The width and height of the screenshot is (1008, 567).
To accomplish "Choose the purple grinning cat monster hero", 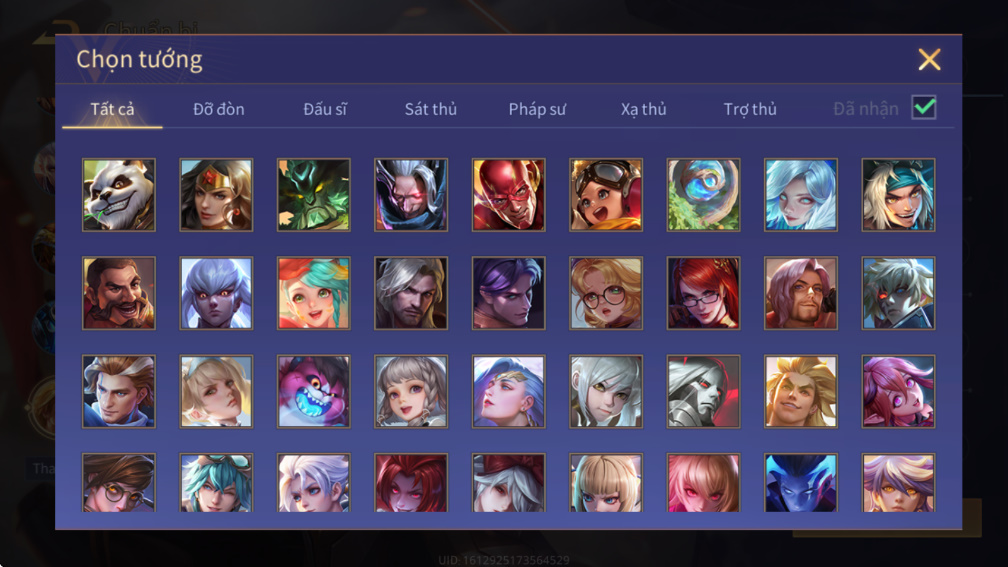I will coord(314,392).
